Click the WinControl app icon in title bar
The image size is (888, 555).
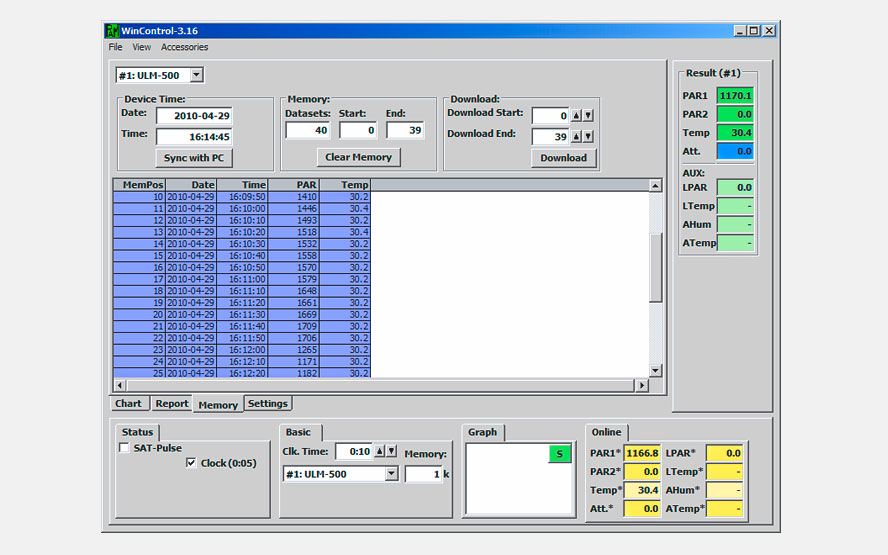click(x=112, y=31)
